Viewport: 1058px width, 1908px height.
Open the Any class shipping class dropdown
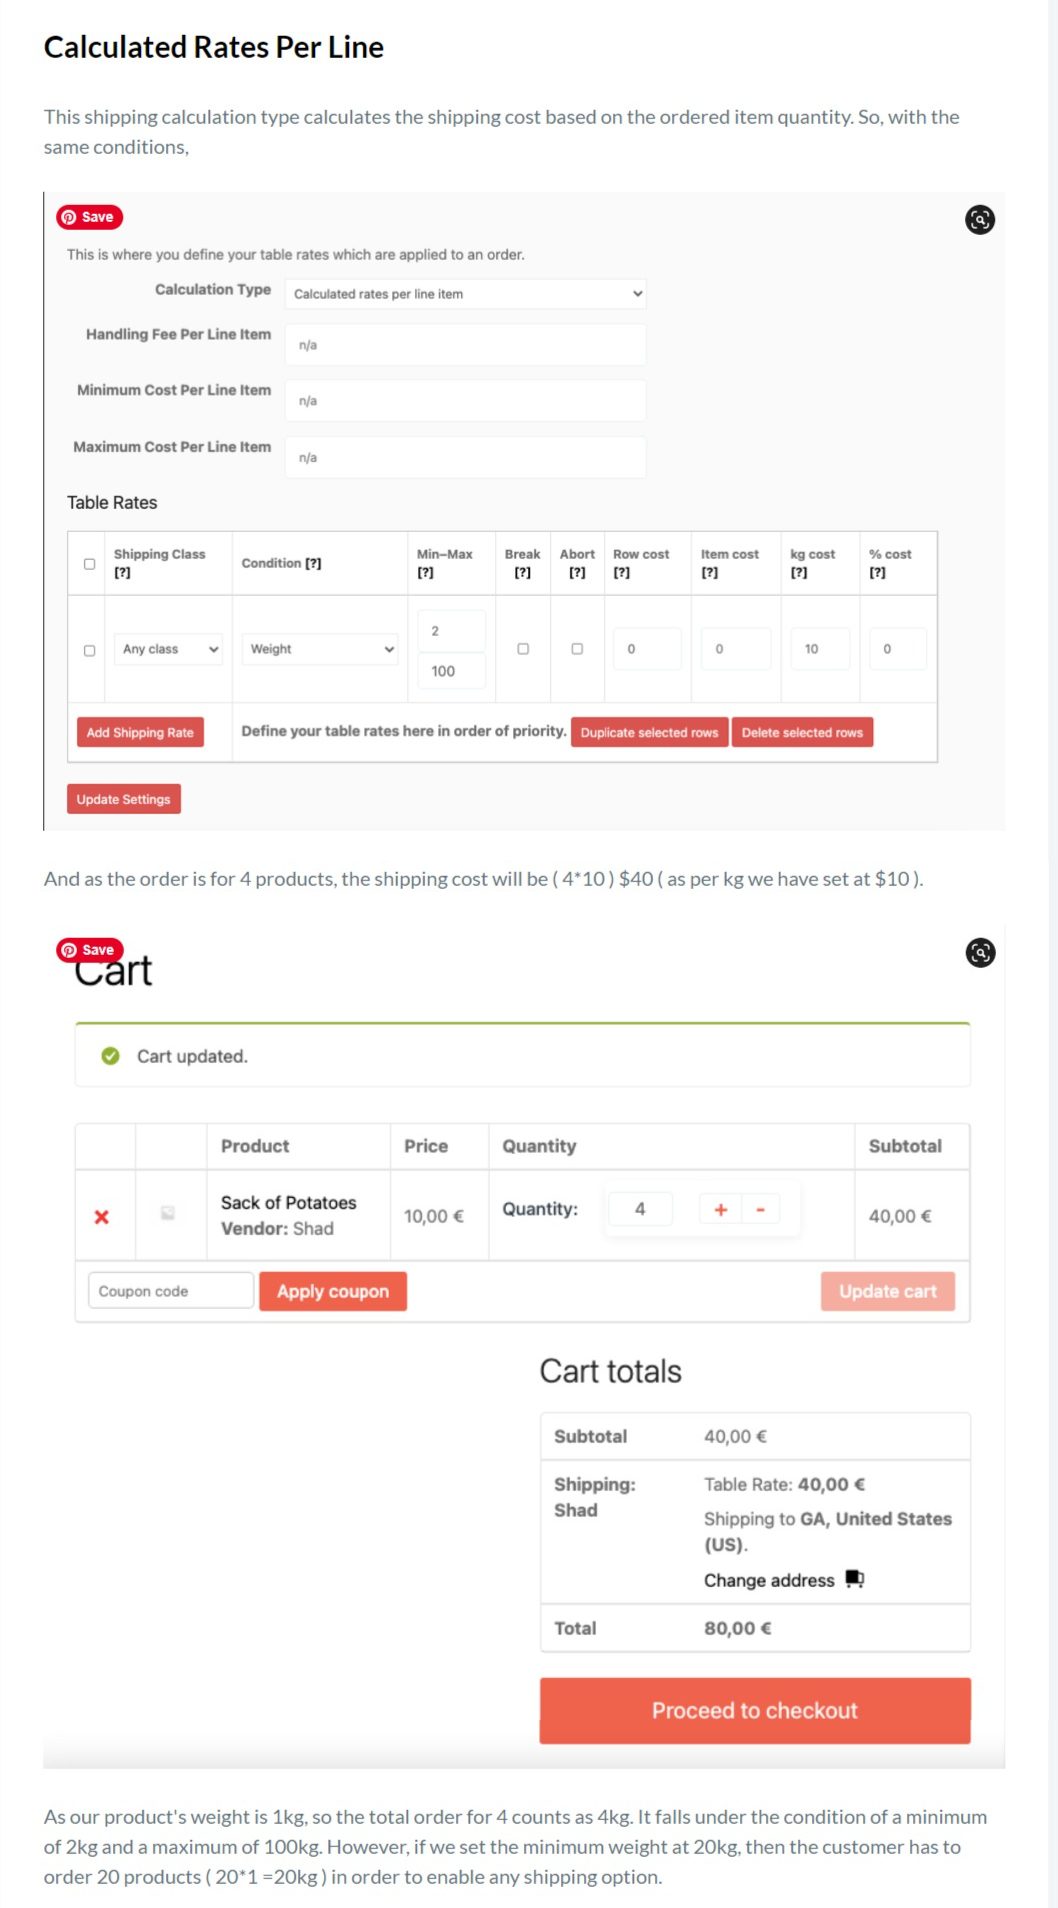point(168,649)
